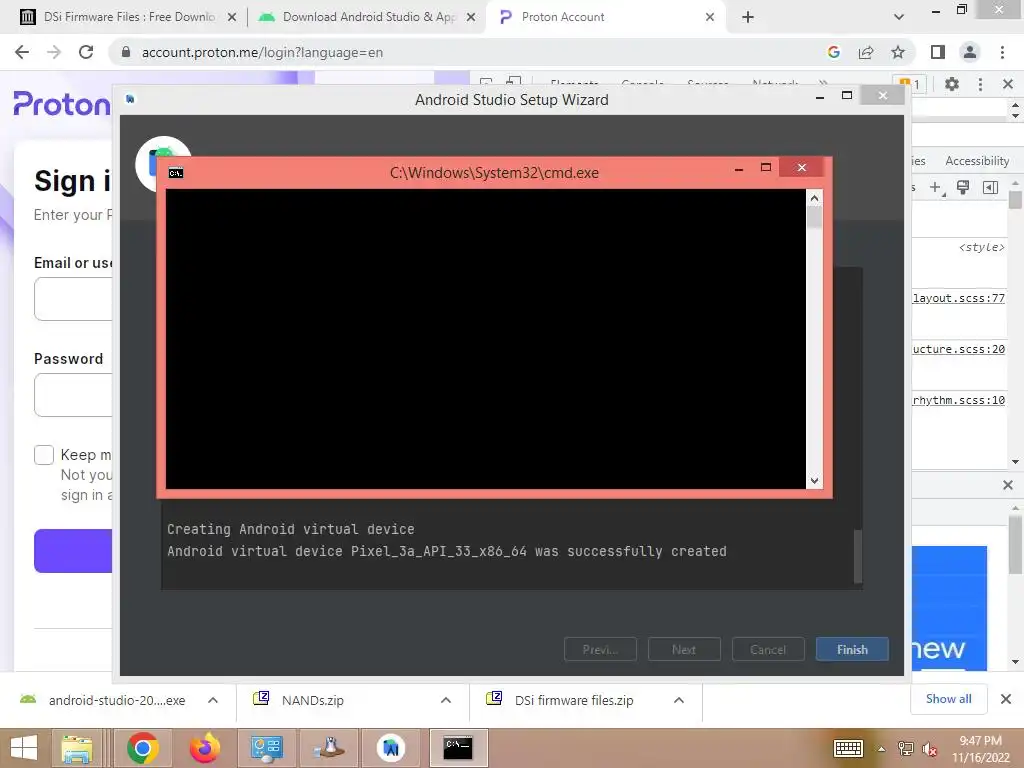Image resolution: width=1024 pixels, height=768 pixels.
Task: Open Windows Start button
Action: tap(24, 748)
